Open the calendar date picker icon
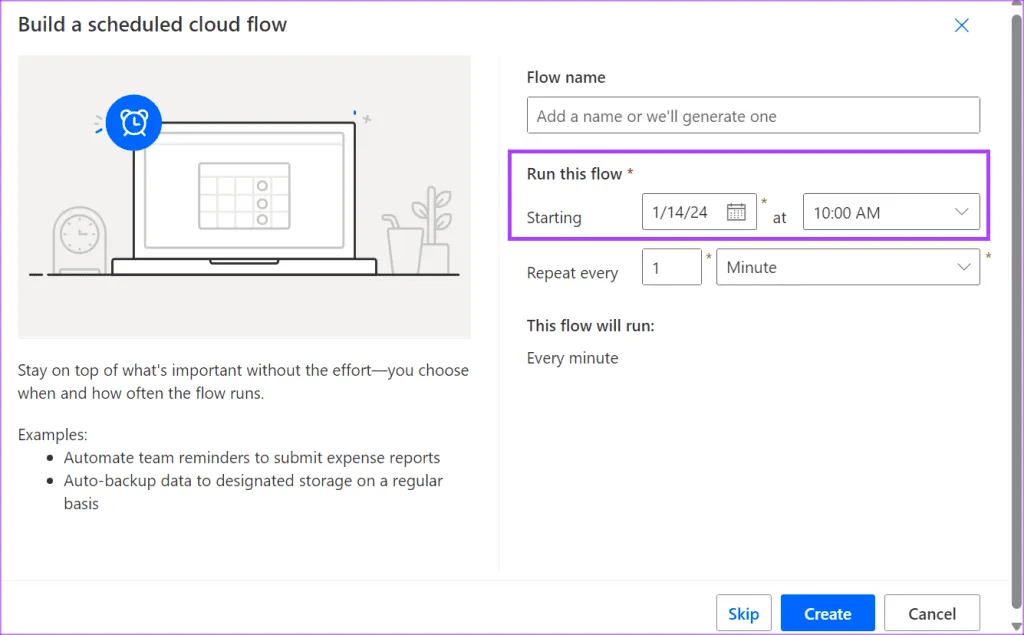The image size is (1024, 635). 736,212
